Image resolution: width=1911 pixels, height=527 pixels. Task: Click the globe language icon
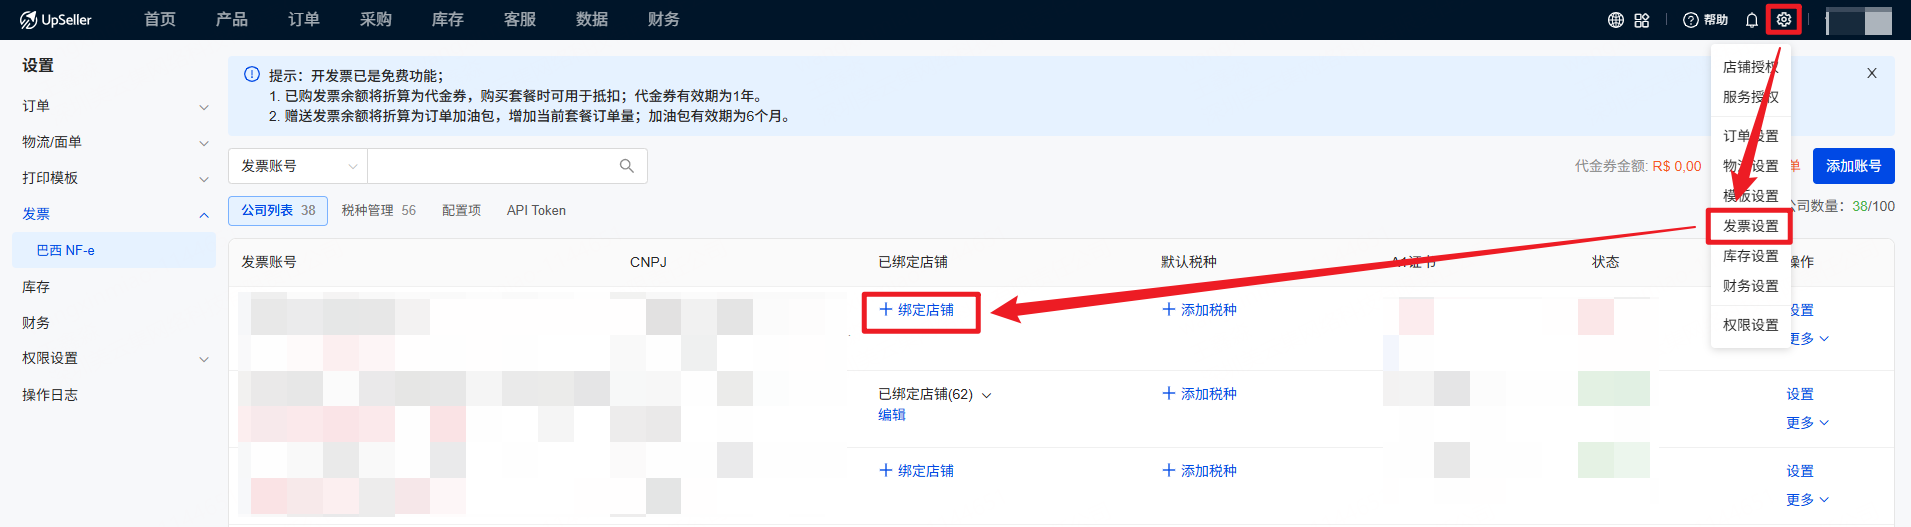coord(1615,20)
